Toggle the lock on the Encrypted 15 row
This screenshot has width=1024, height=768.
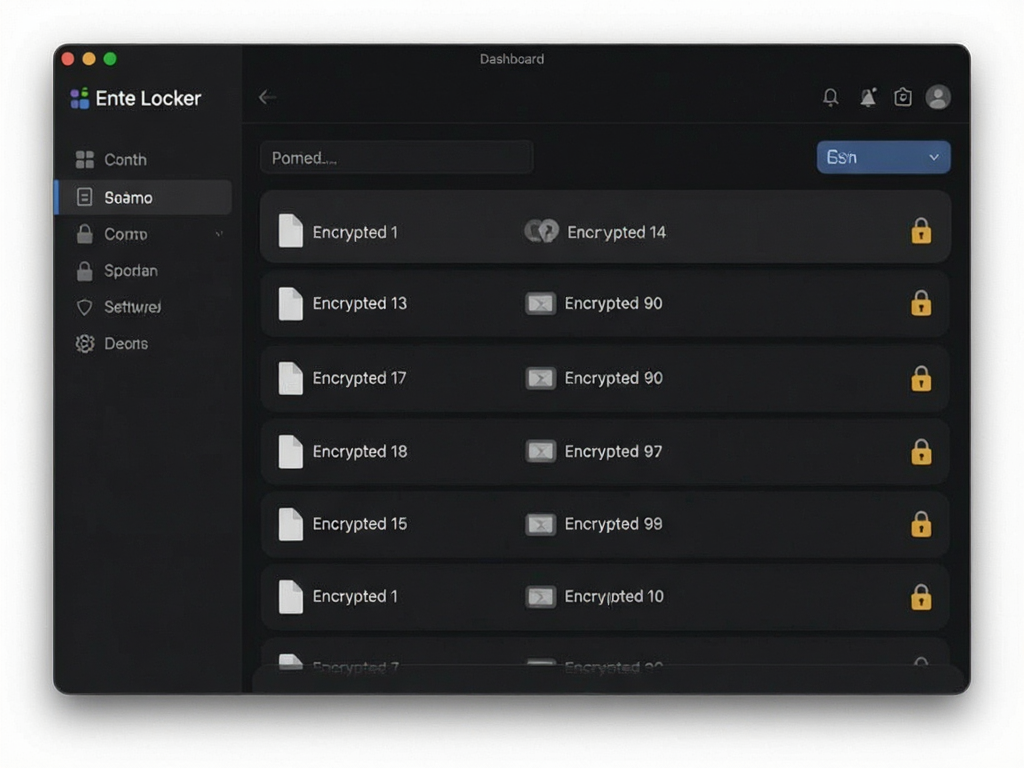(921, 524)
